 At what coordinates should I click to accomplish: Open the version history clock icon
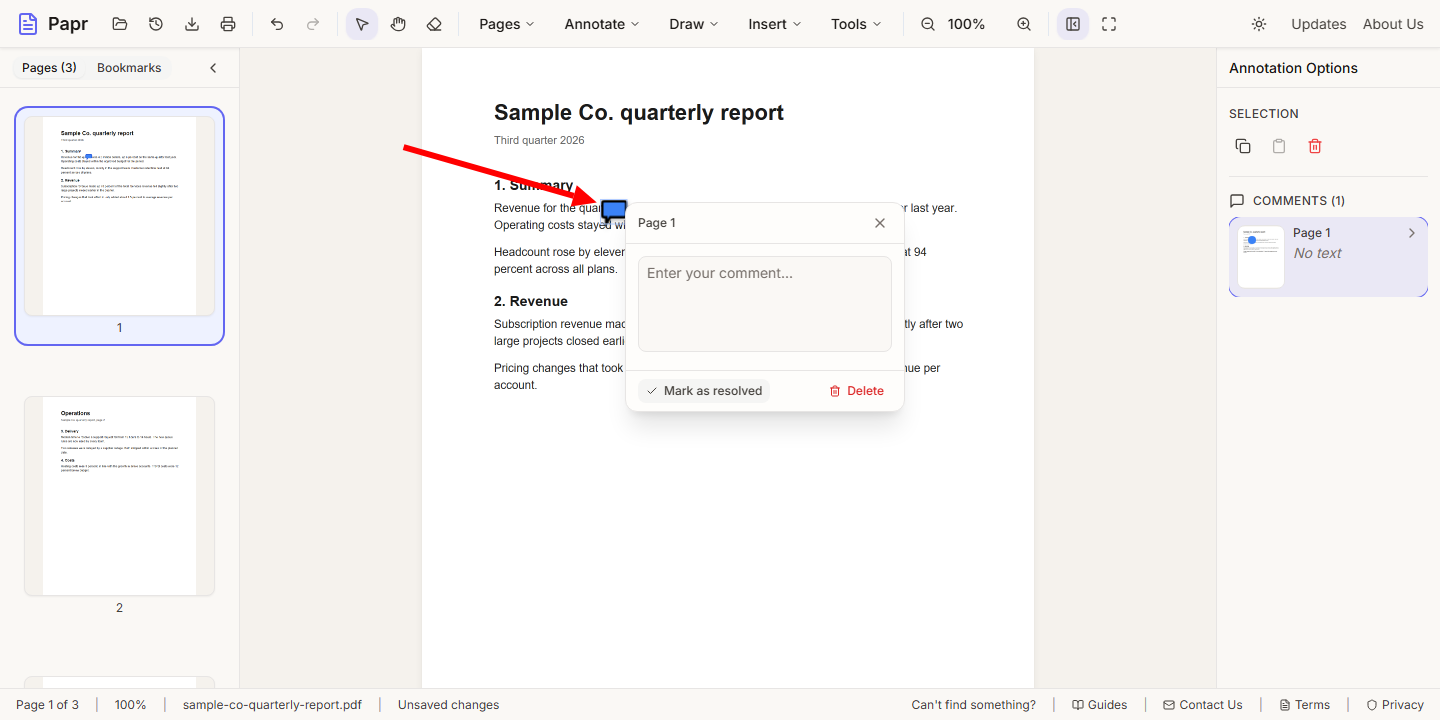(x=156, y=24)
